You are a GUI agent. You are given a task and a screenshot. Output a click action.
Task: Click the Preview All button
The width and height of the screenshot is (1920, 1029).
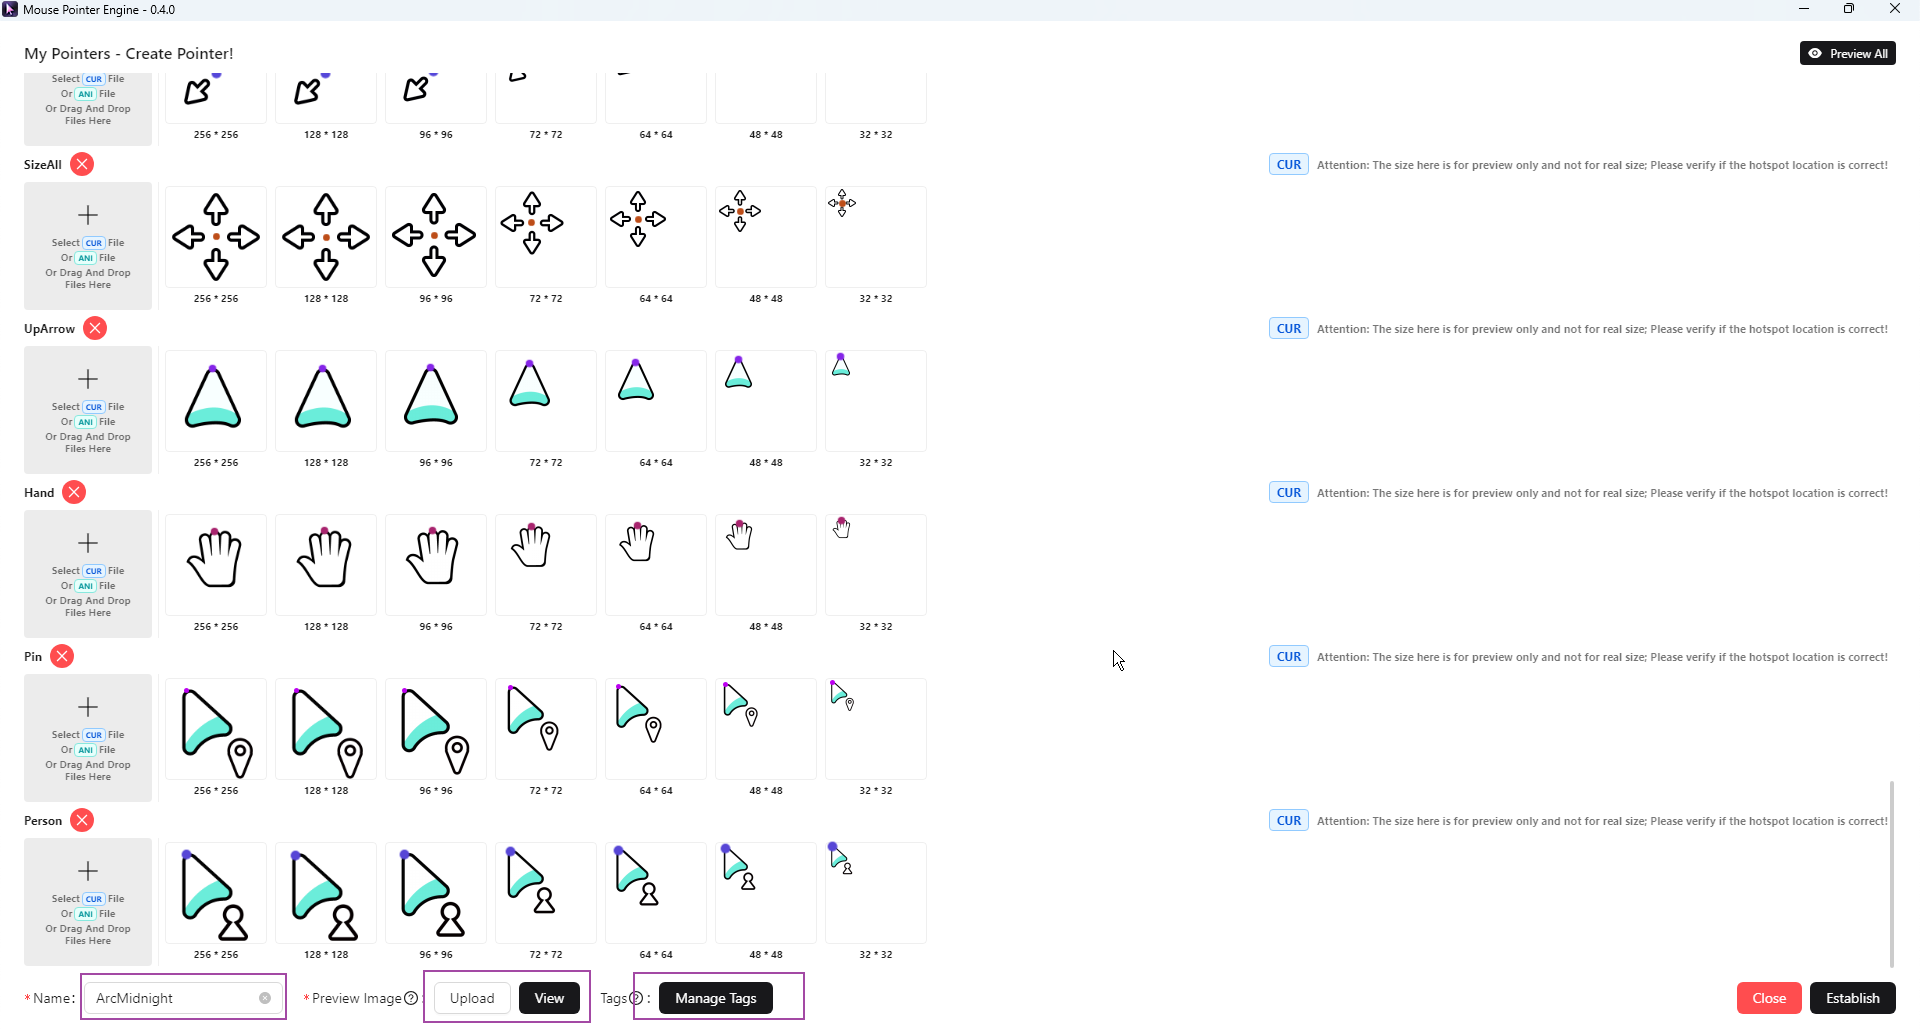click(1847, 54)
